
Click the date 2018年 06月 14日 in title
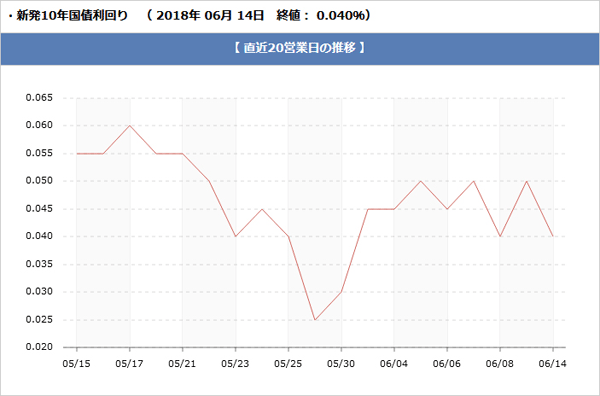pyautogui.click(x=210, y=16)
